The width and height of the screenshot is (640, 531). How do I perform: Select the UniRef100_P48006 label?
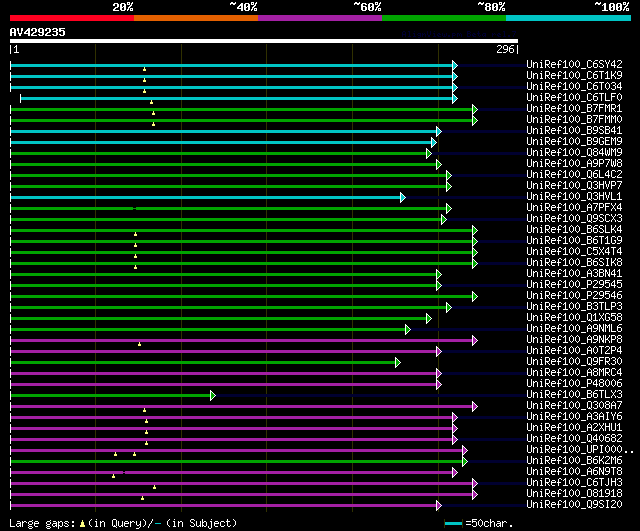[574, 384]
